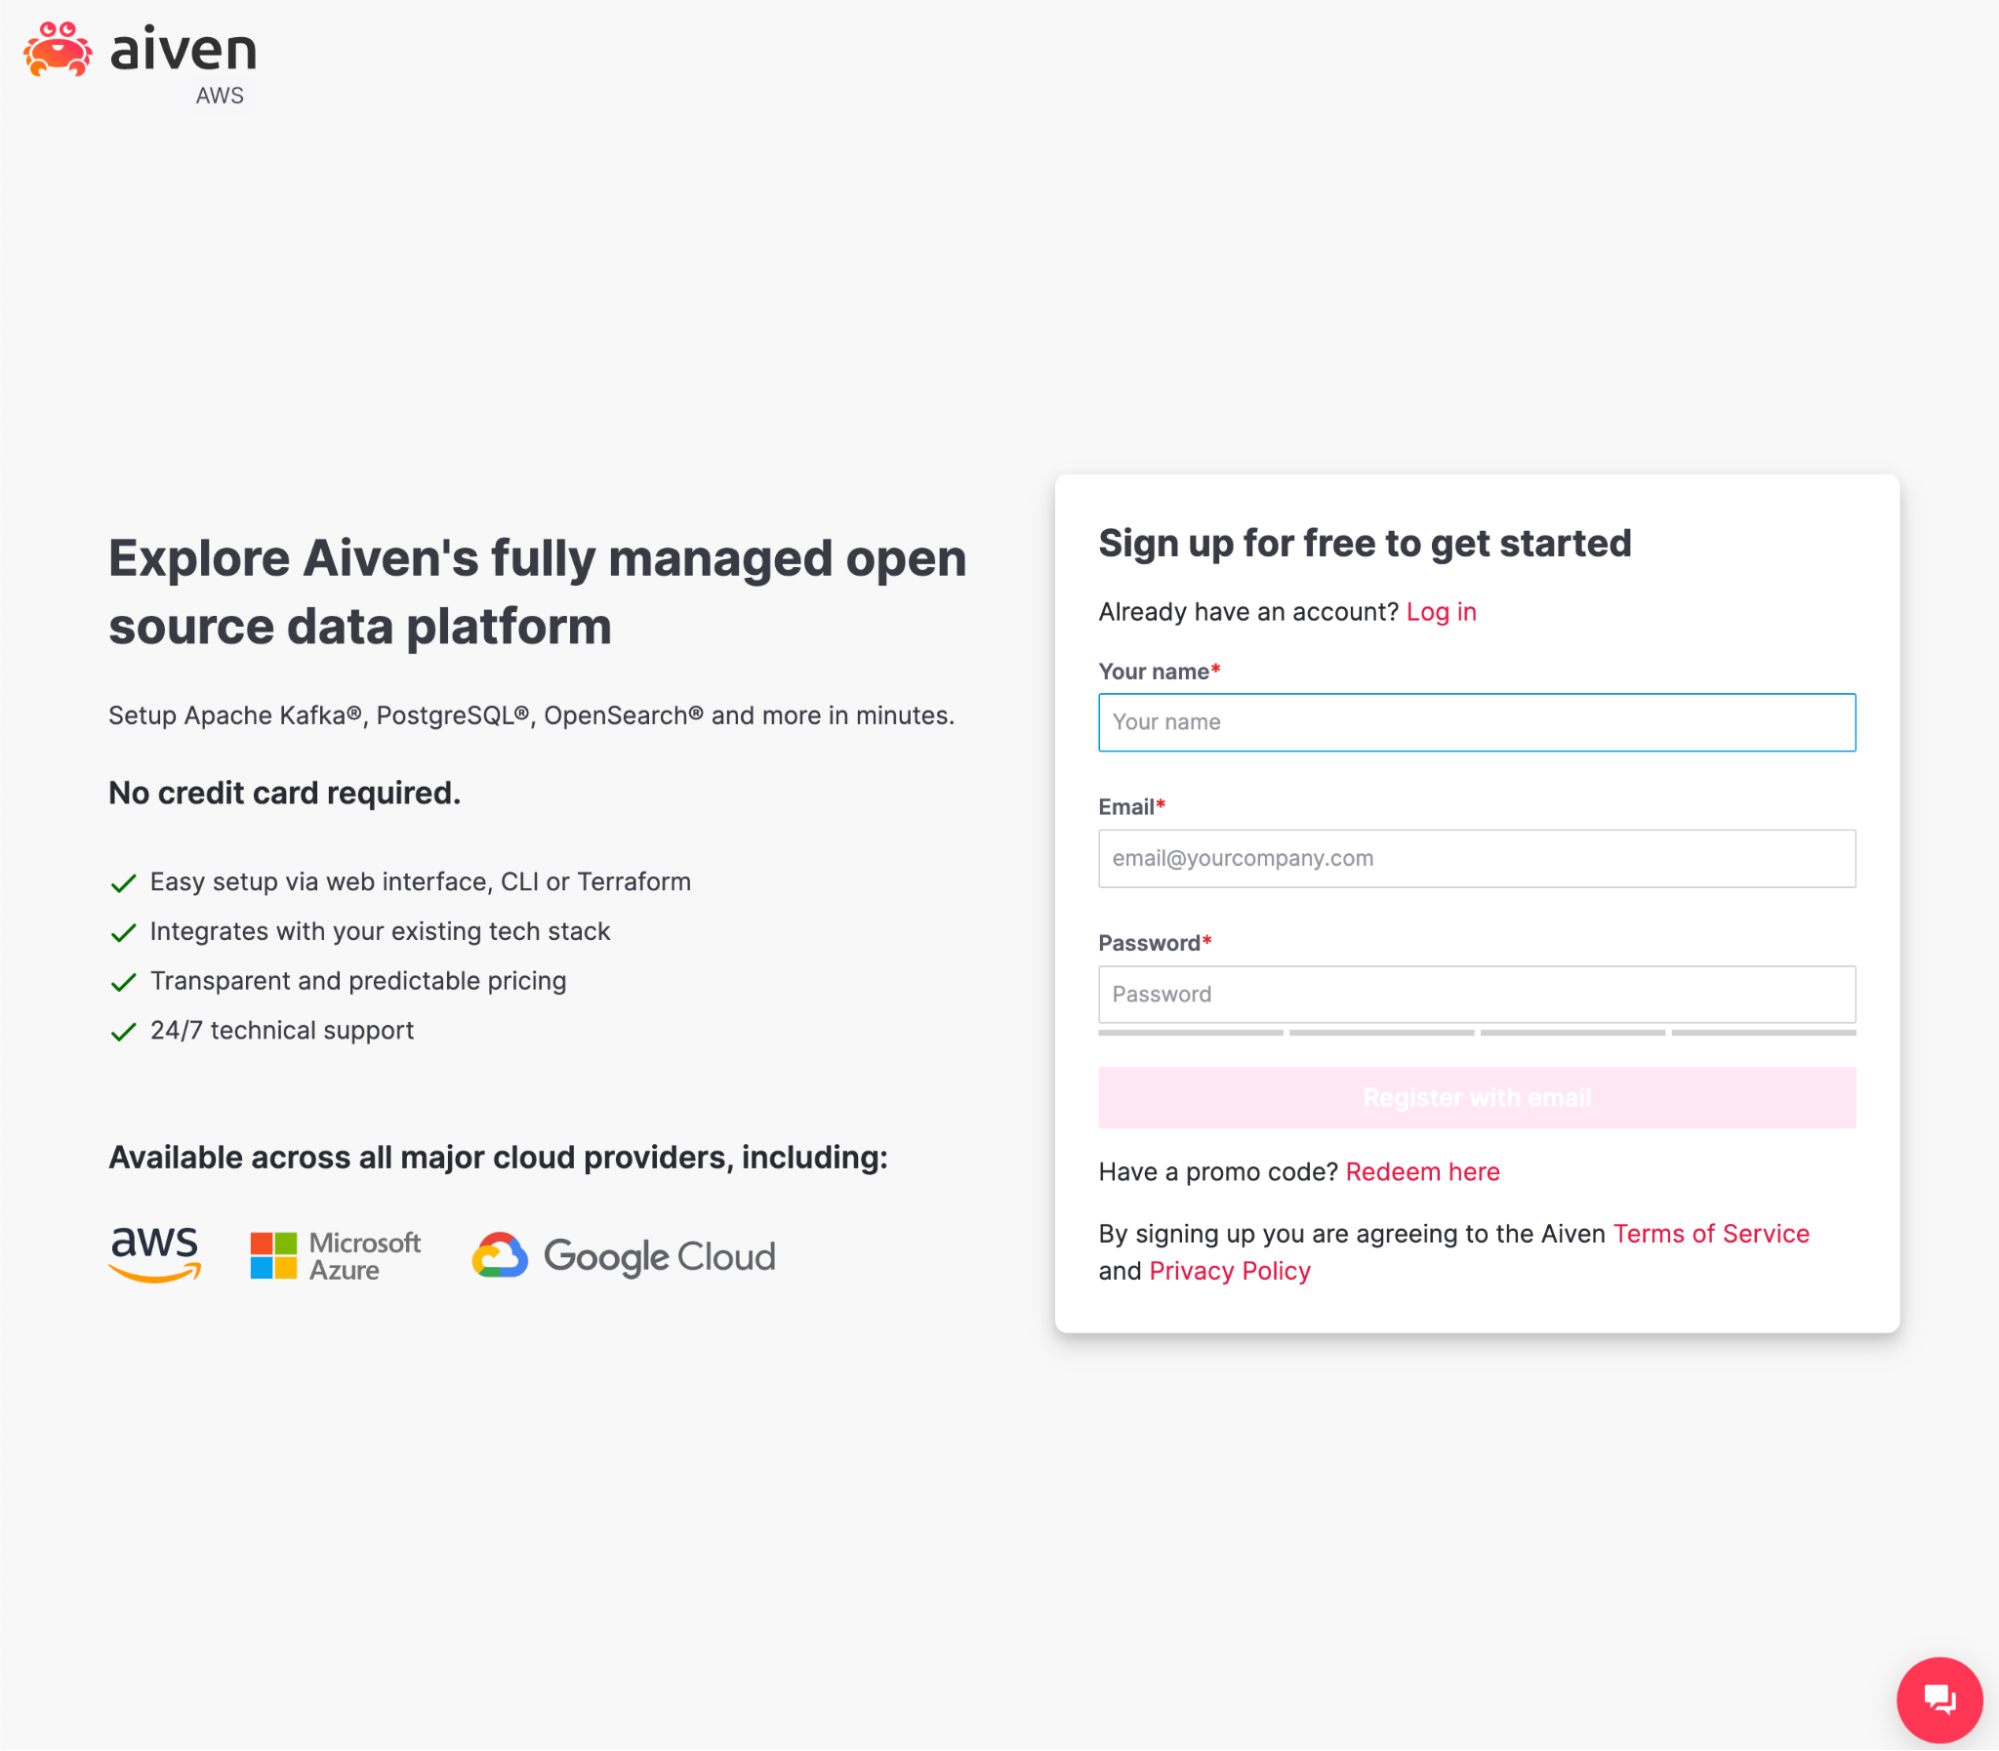Click the checkmark beside Transparent and predictable pricing
This screenshot has width=1999, height=1751.
[x=124, y=981]
